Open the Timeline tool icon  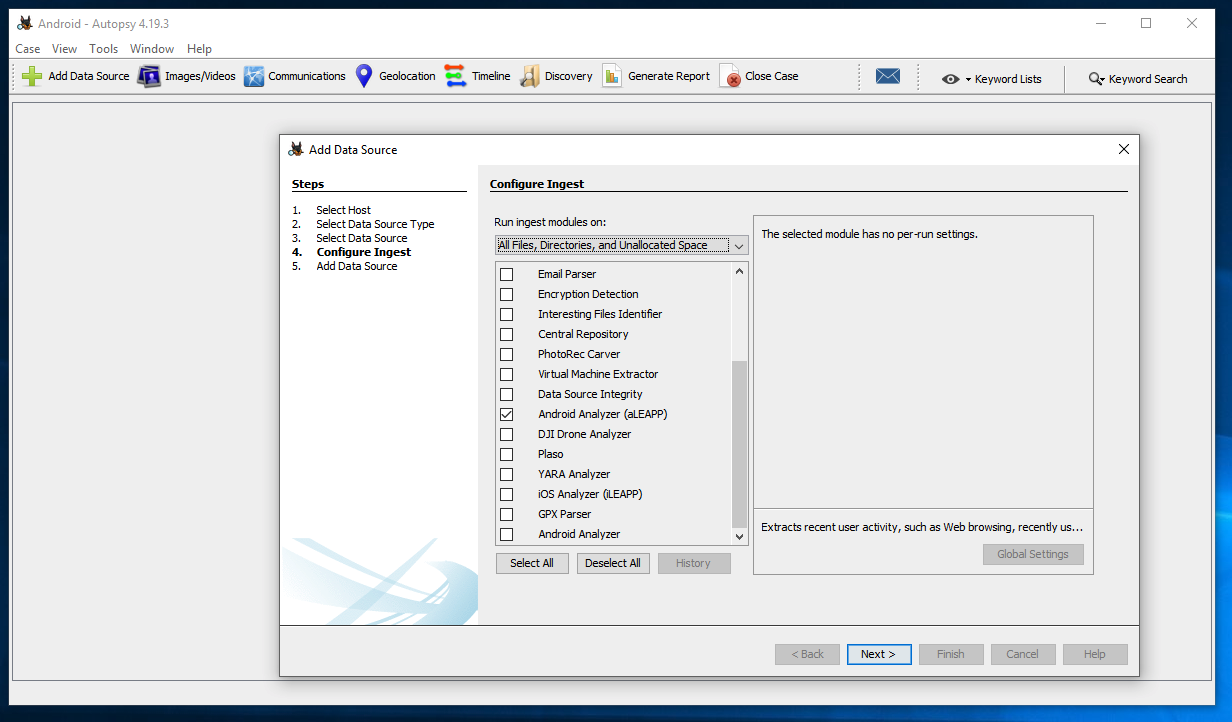(456, 76)
